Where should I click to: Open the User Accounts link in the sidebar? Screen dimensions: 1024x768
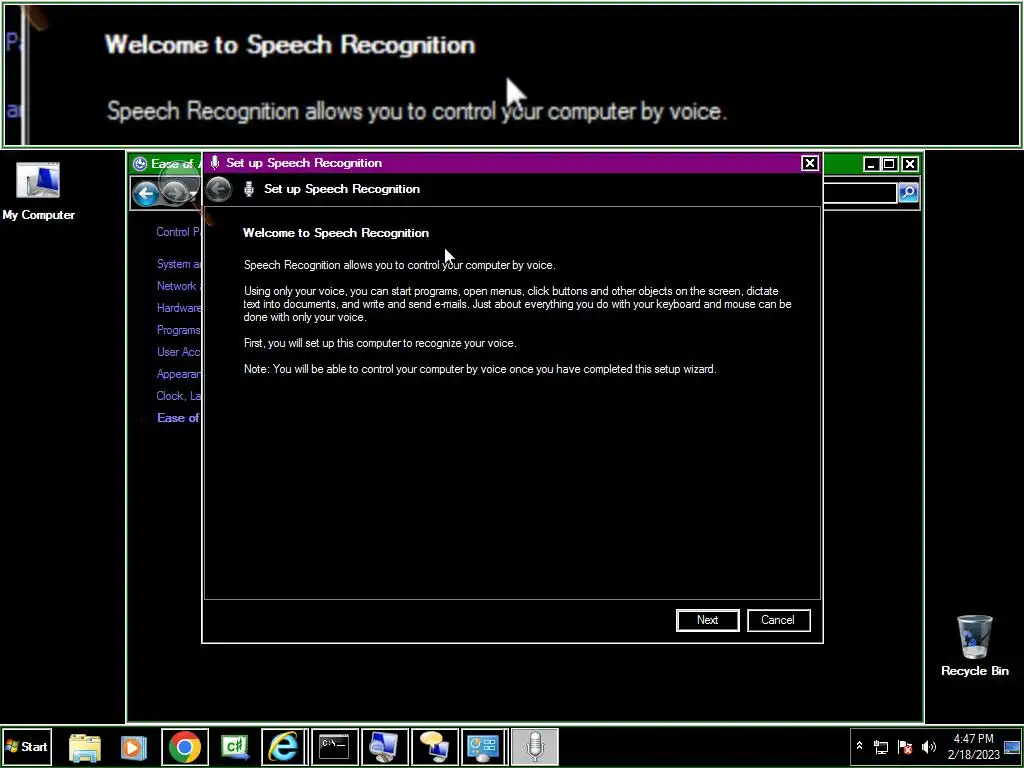pyautogui.click(x=178, y=352)
